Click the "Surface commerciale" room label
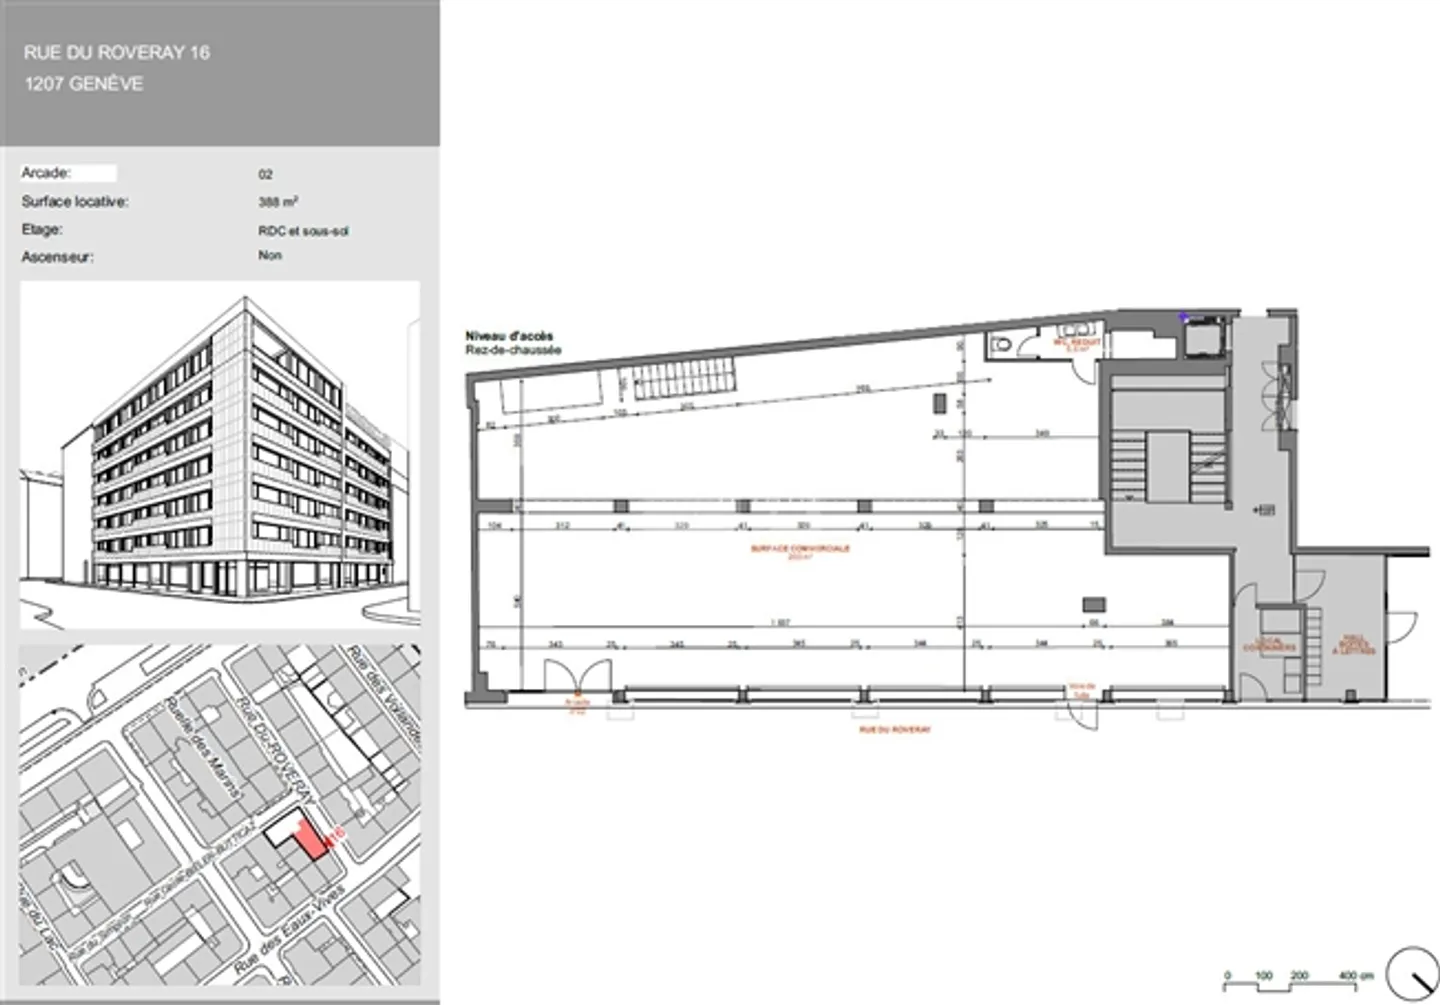Screen dimensions: 1440x1005 [x=800, y=551]
